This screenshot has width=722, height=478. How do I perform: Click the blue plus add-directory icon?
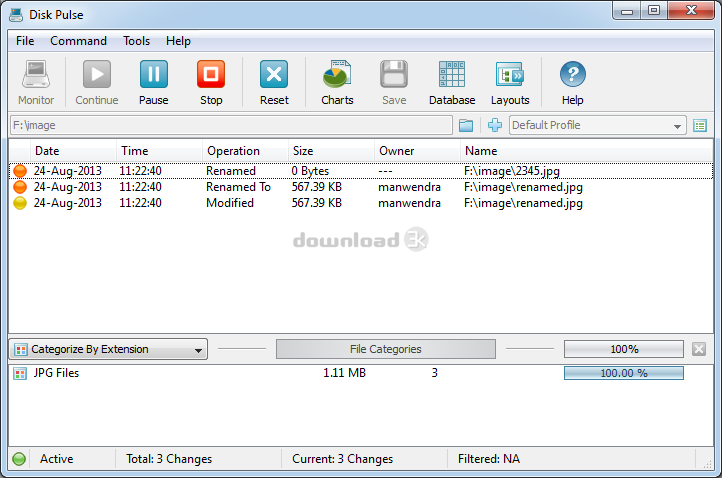click(494, 125)
